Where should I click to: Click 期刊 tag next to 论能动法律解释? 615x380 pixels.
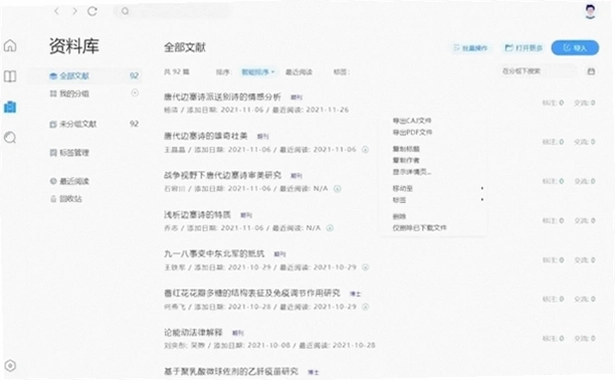click(x=238, y=333)
